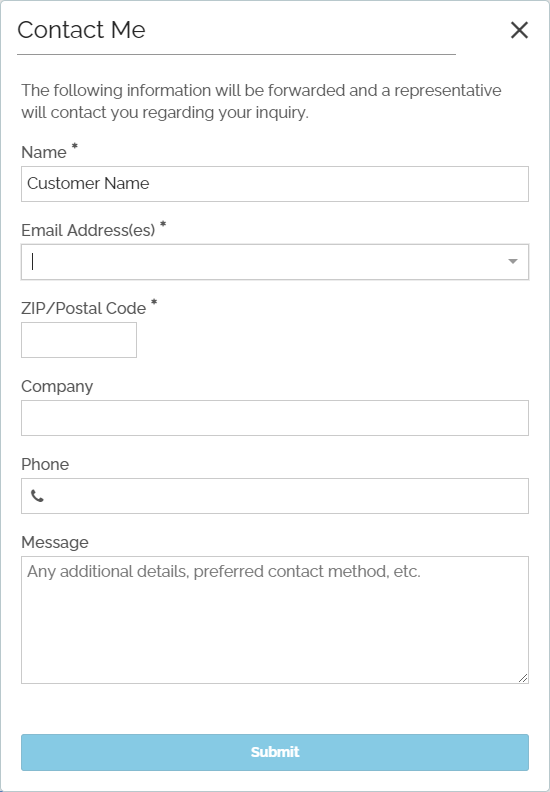
Task: Click the Contact Me heading
Action: coord(81,30)
